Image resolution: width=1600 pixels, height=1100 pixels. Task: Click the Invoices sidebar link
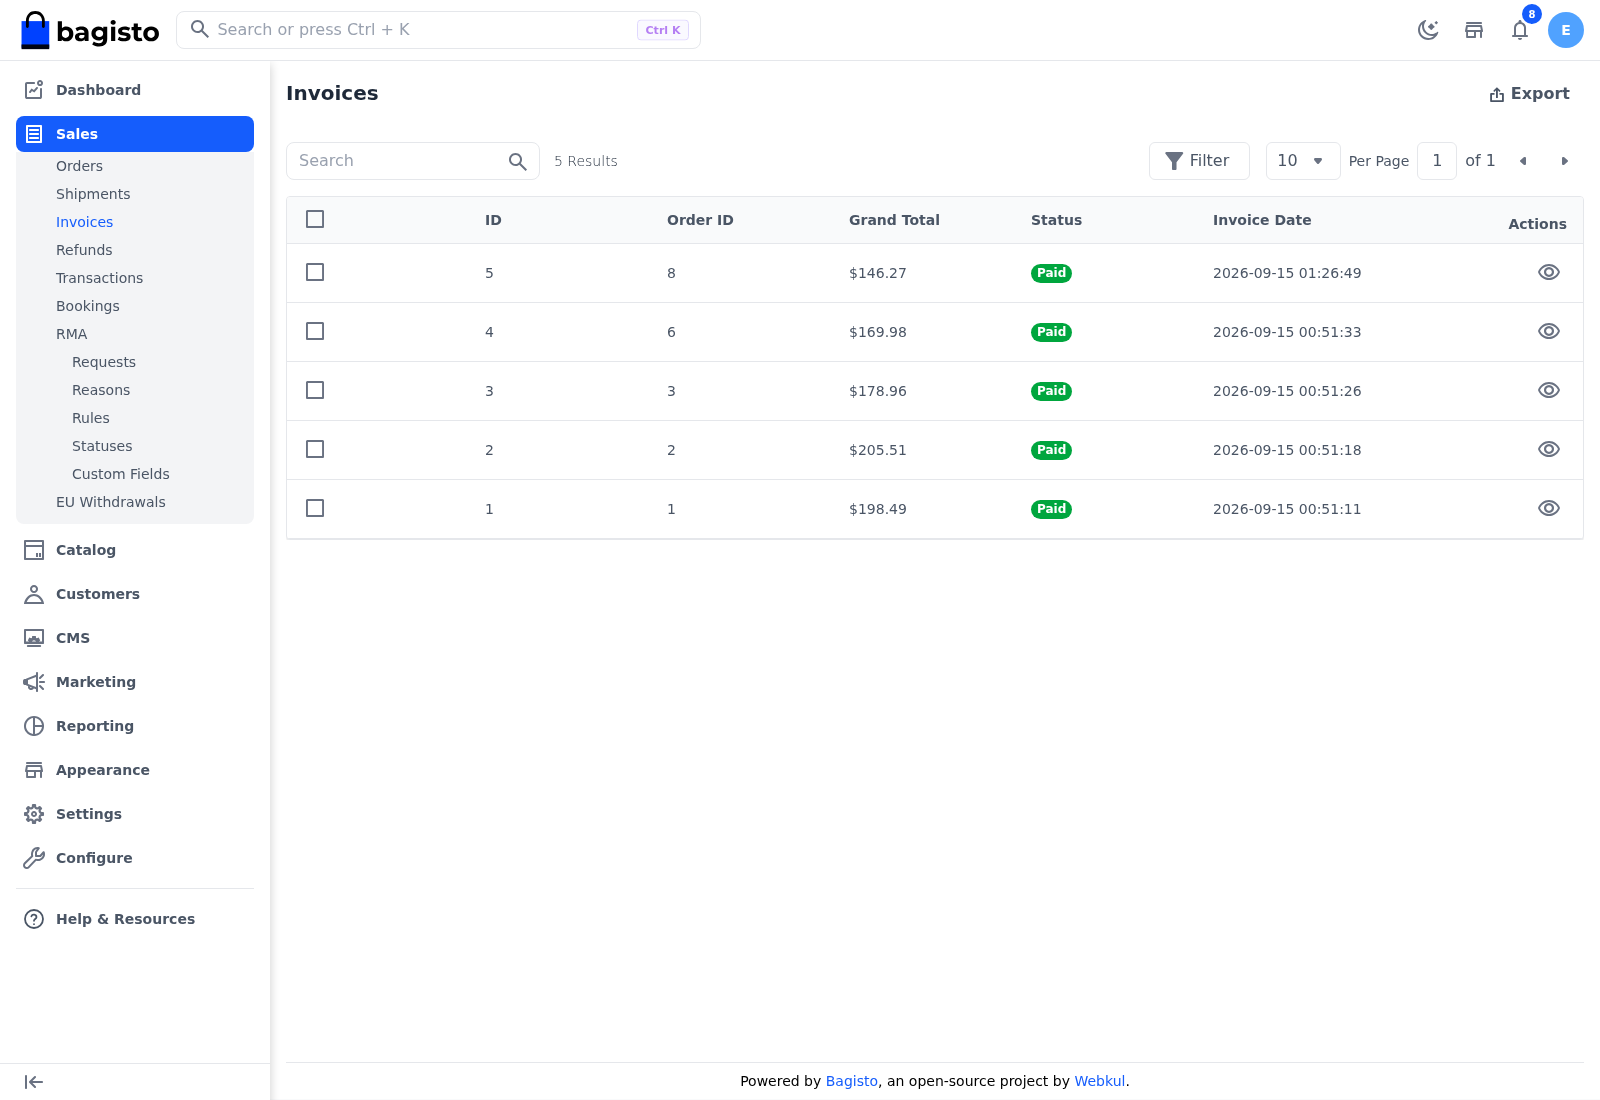[x=84, y=222]
